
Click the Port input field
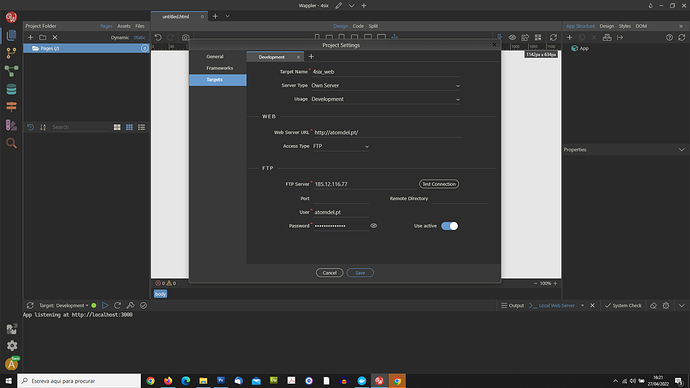341,198
